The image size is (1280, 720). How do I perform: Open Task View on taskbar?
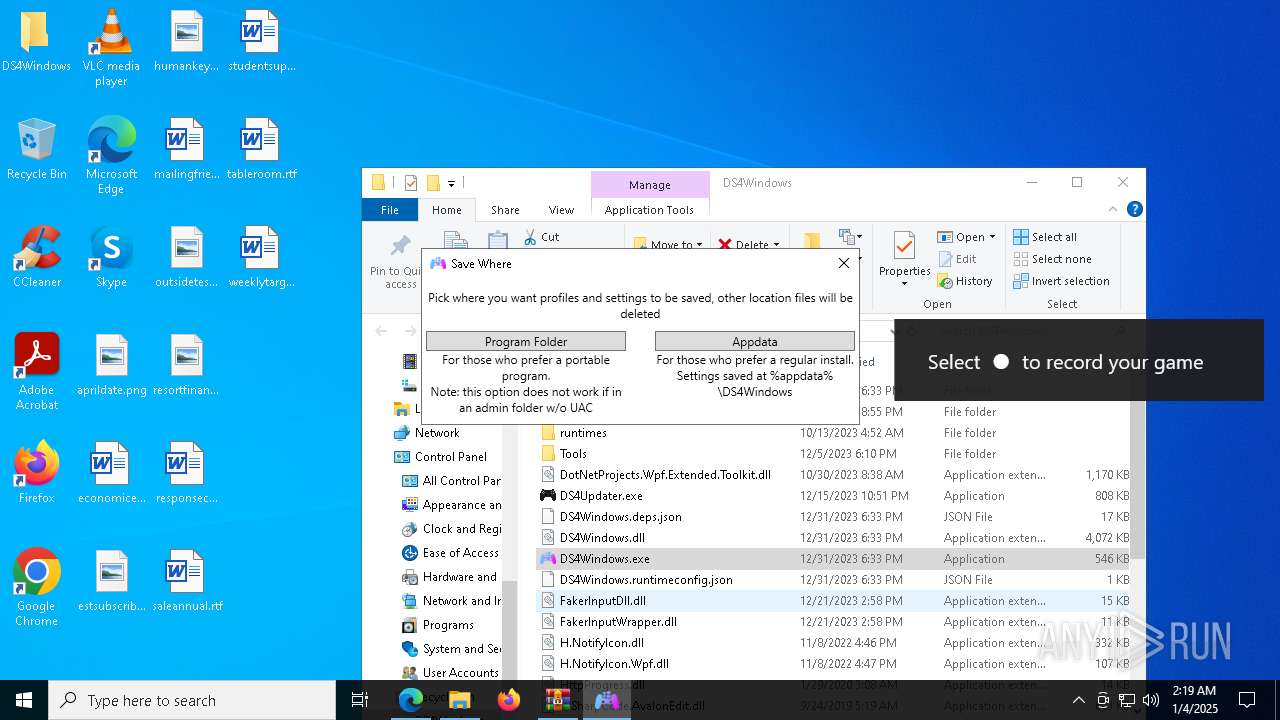(360, 700)
